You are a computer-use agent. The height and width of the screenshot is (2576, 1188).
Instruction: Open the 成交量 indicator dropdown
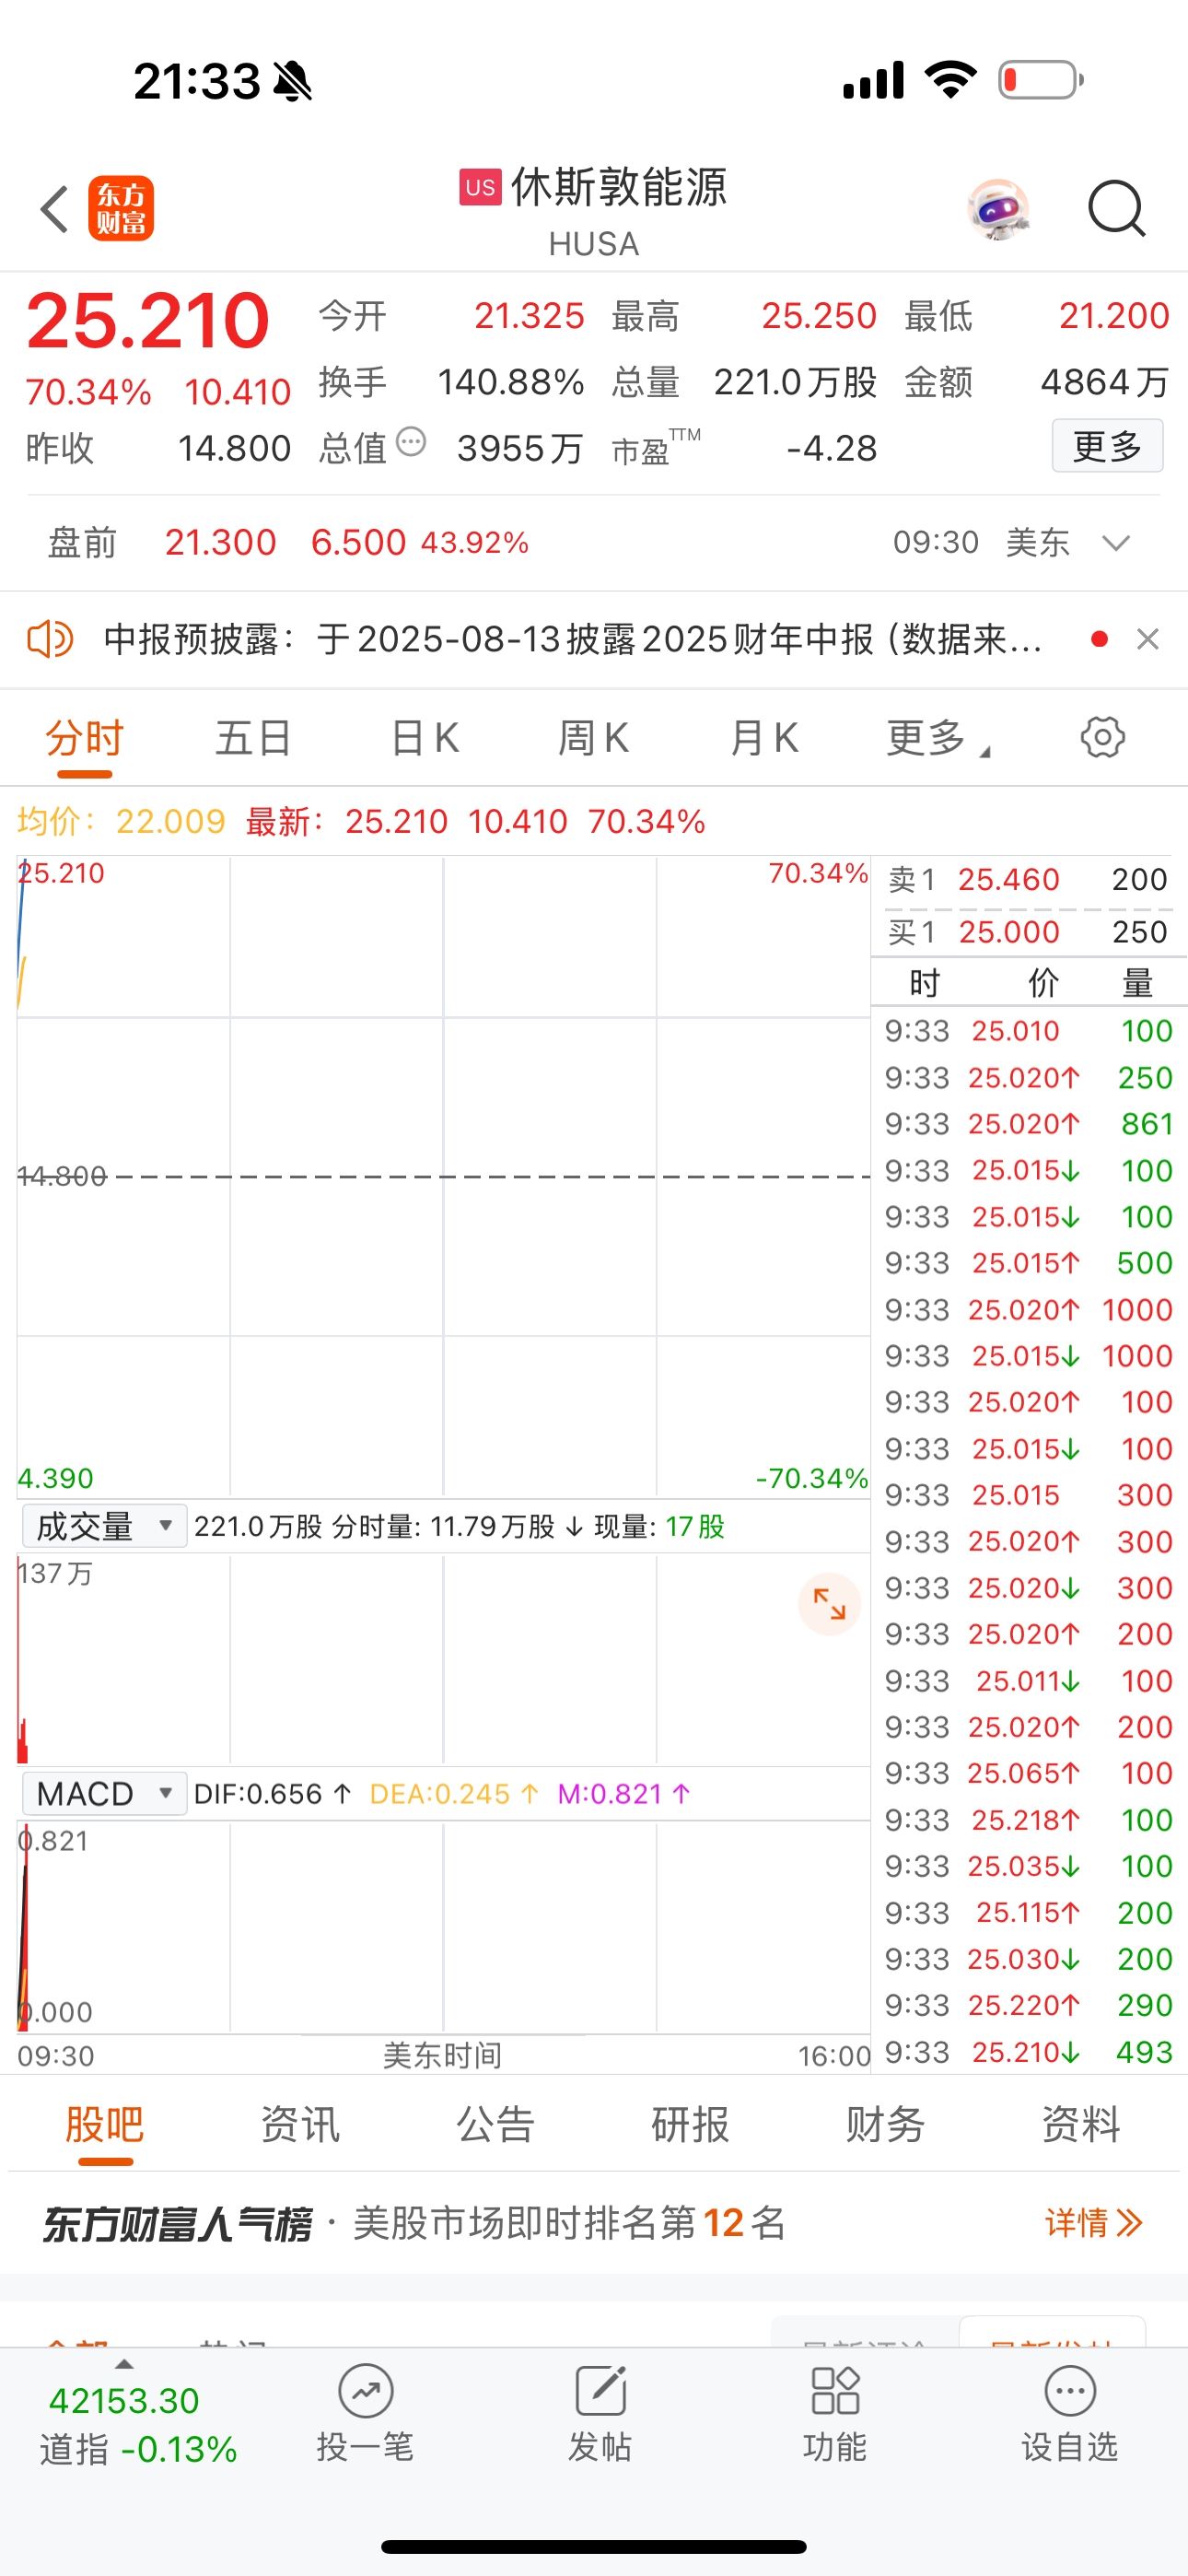click(x=104, y=1526)
